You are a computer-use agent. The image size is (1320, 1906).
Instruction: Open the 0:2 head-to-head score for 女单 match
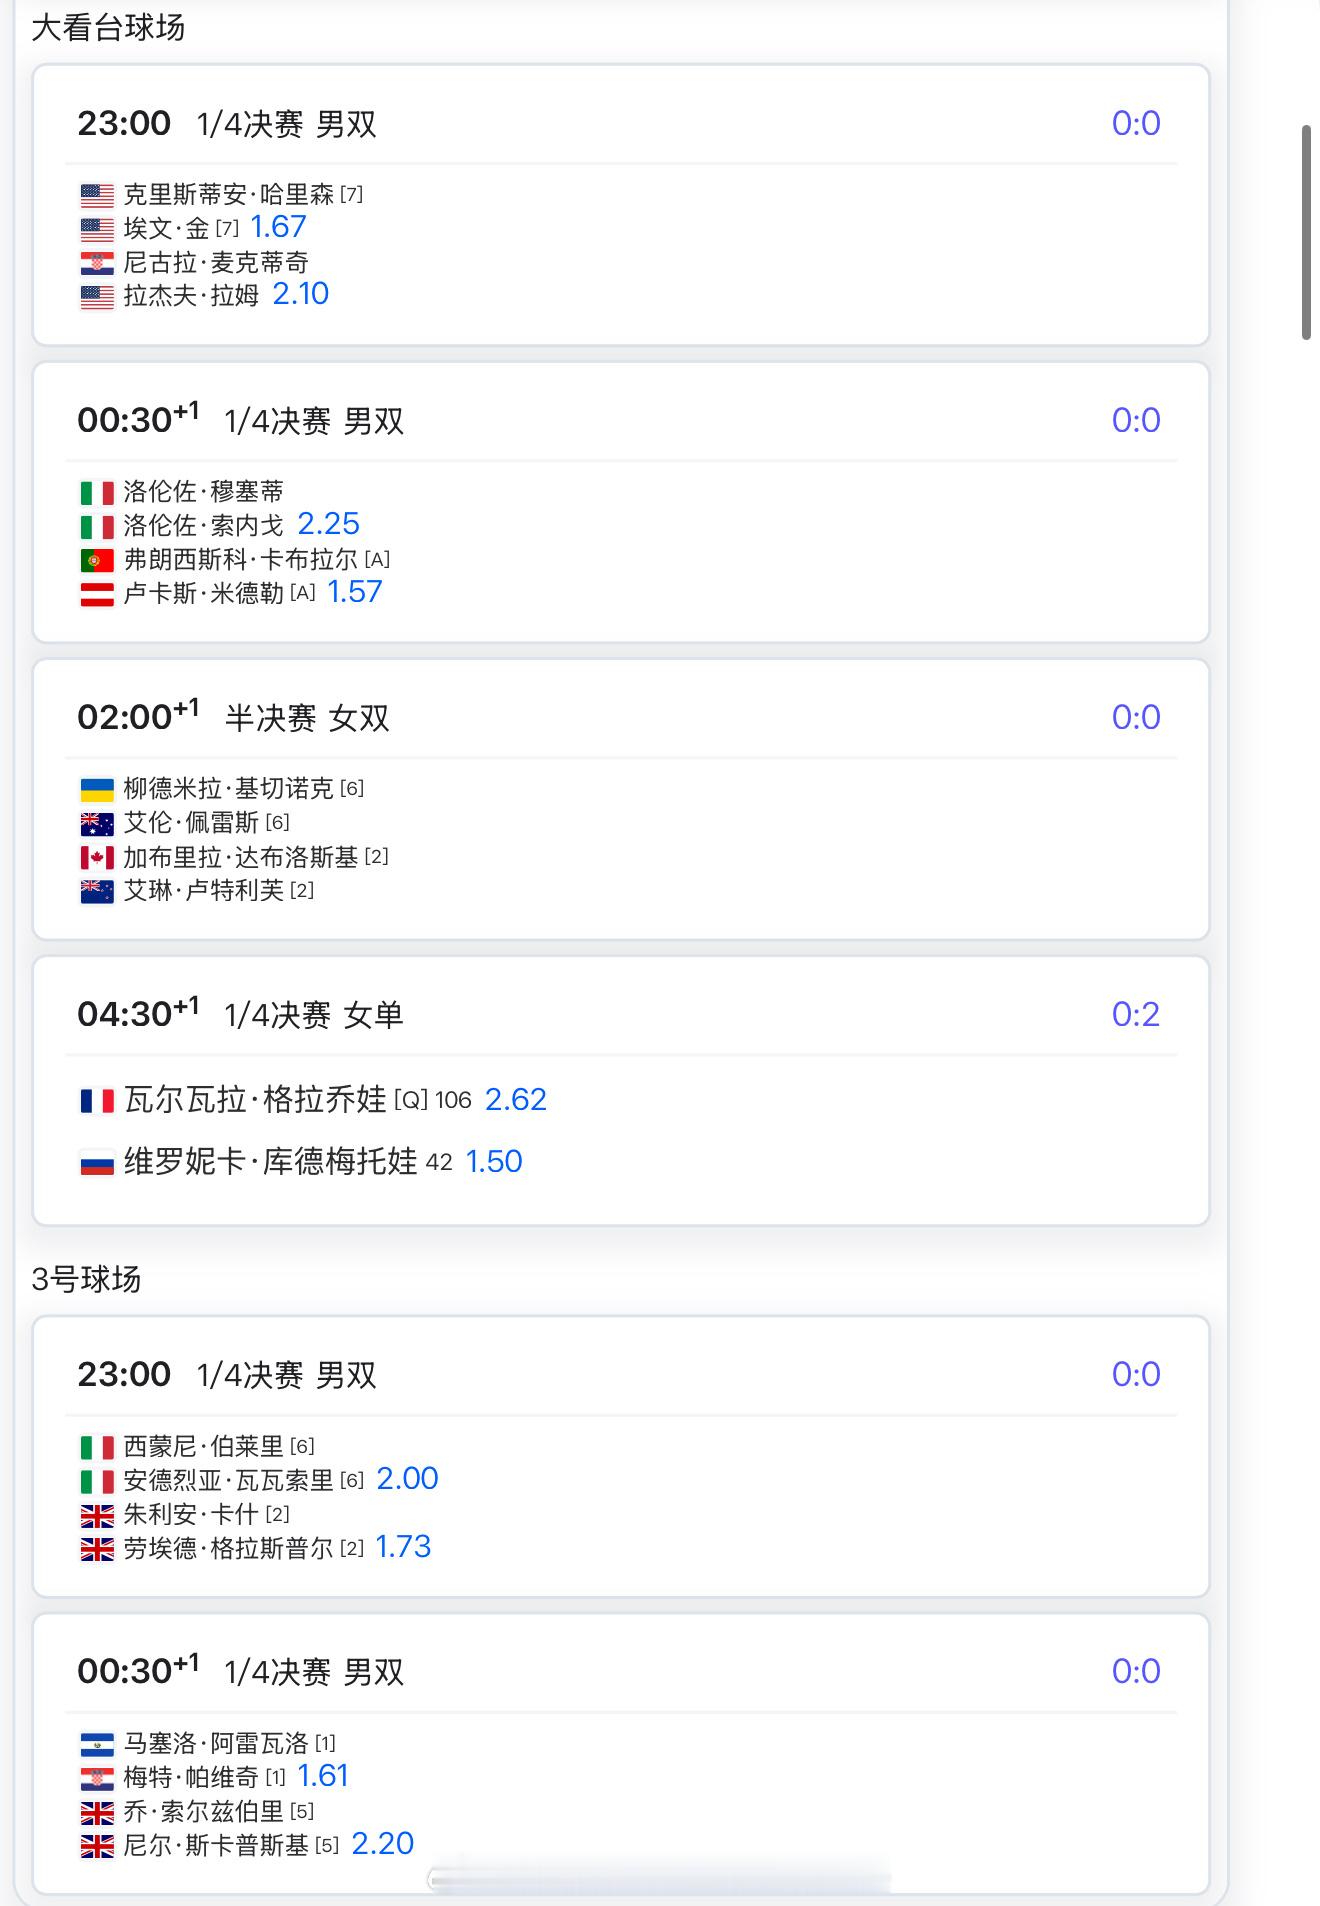(x=1136, y=1014)
